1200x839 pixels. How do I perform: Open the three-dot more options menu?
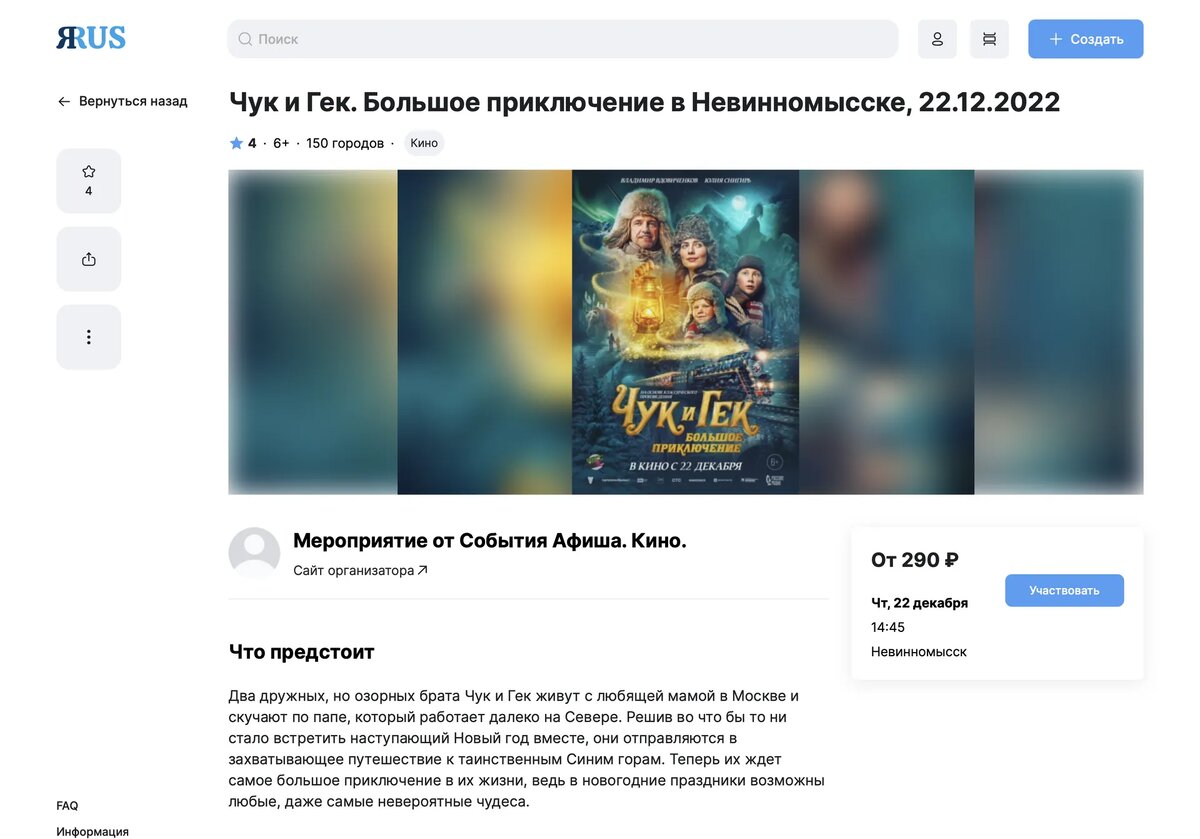pyautogui.click(x=88, y=337)
